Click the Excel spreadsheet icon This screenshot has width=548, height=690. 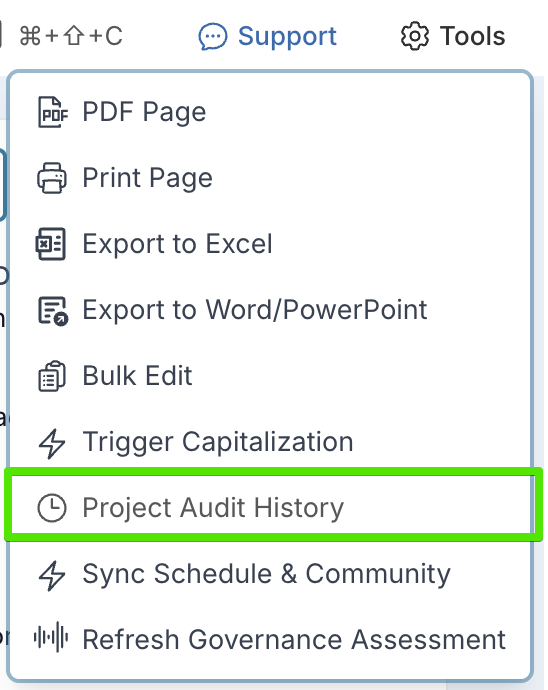[51, 244]
